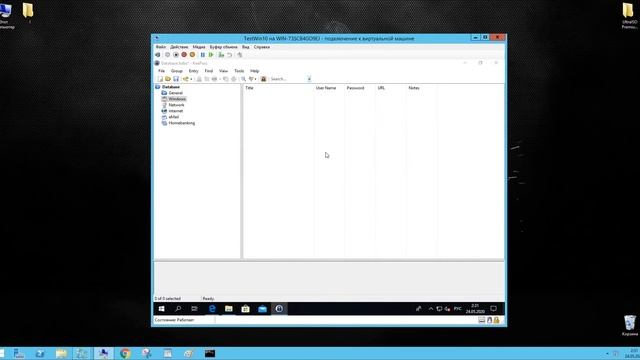Click the Turn Off (red) button in the Hyper-V toolbar
Viewport: 640px width, 360px height.
pos(184,55)
